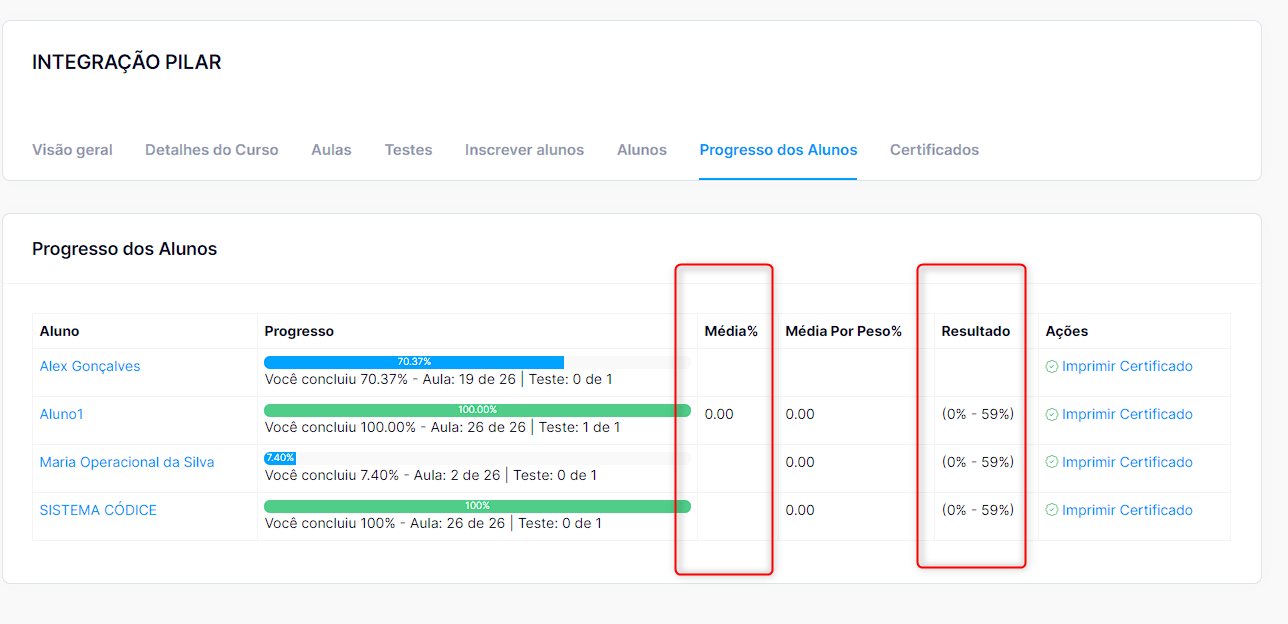Viewport: 1288px width, 624px height.
Task: Click certificate check icon for Maria Operacional
Action: 1051,463
